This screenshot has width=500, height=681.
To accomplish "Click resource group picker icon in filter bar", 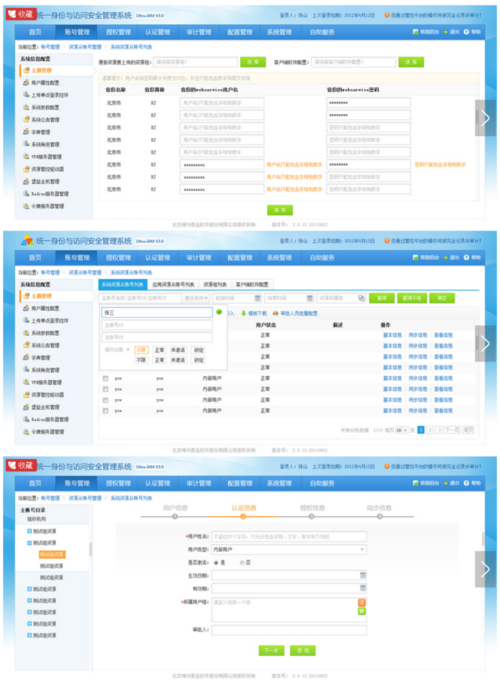I will 361,298.
